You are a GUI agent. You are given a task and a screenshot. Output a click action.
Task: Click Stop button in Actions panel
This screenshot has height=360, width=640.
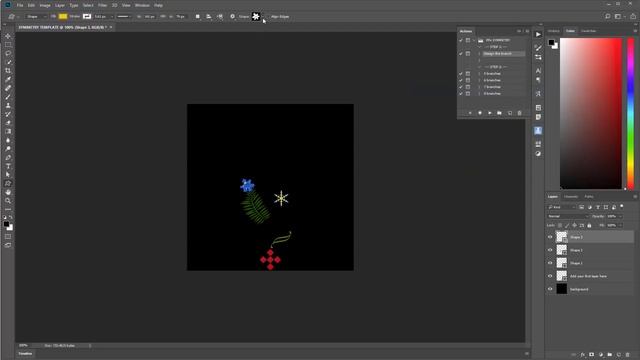(x=470, y=113)
